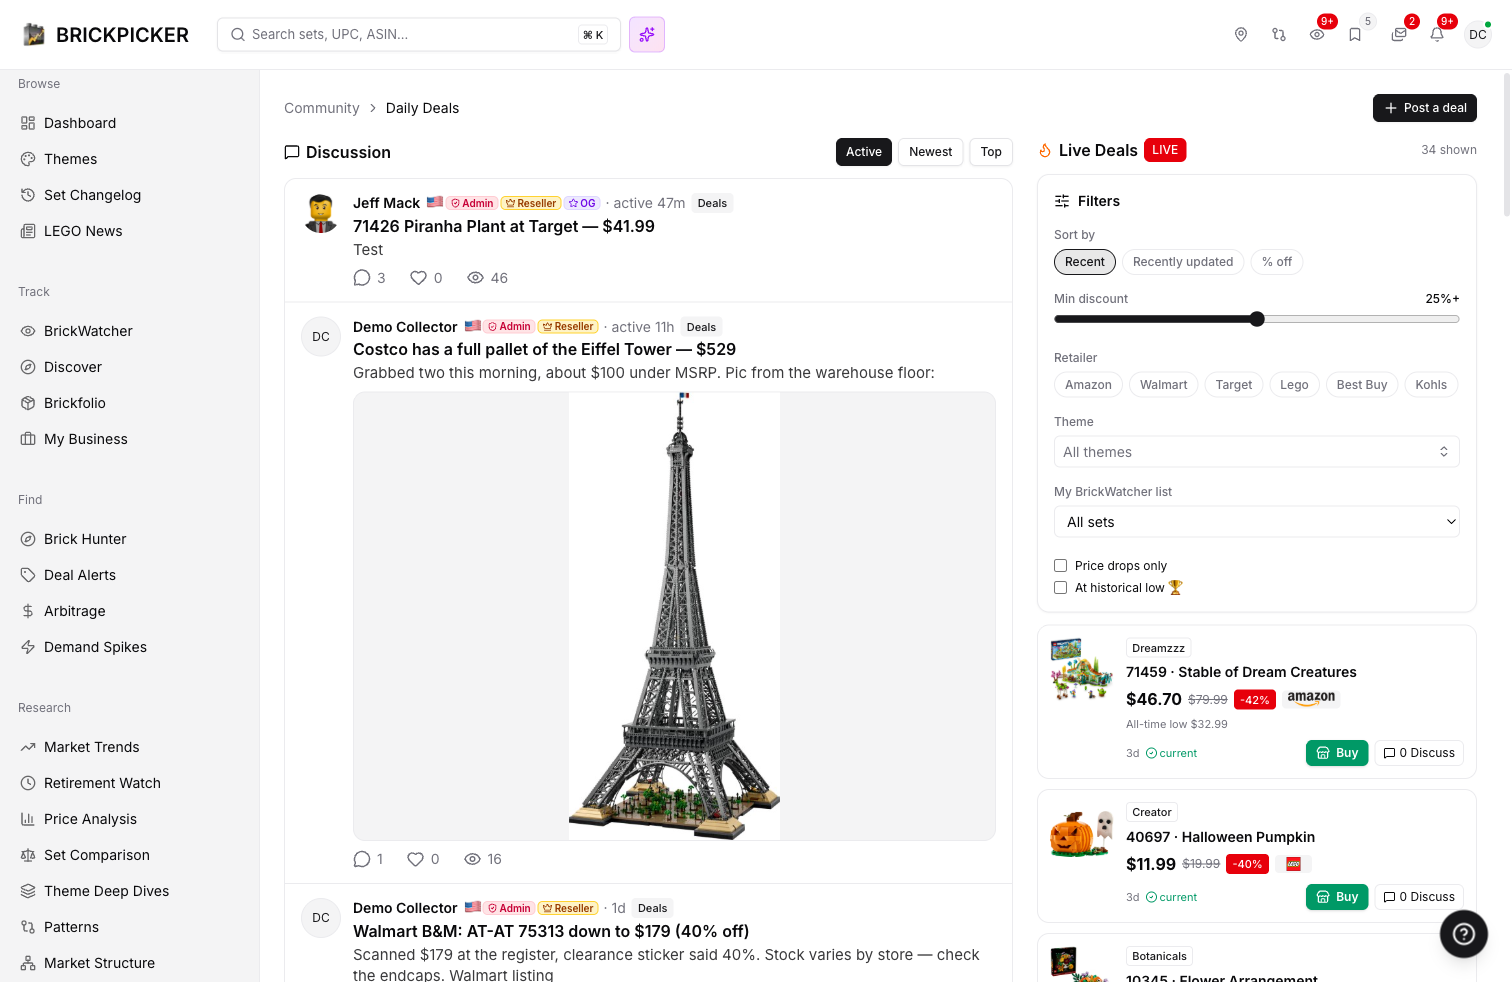Open the 71426 Piranha Plant at Target post

(504, 227)
